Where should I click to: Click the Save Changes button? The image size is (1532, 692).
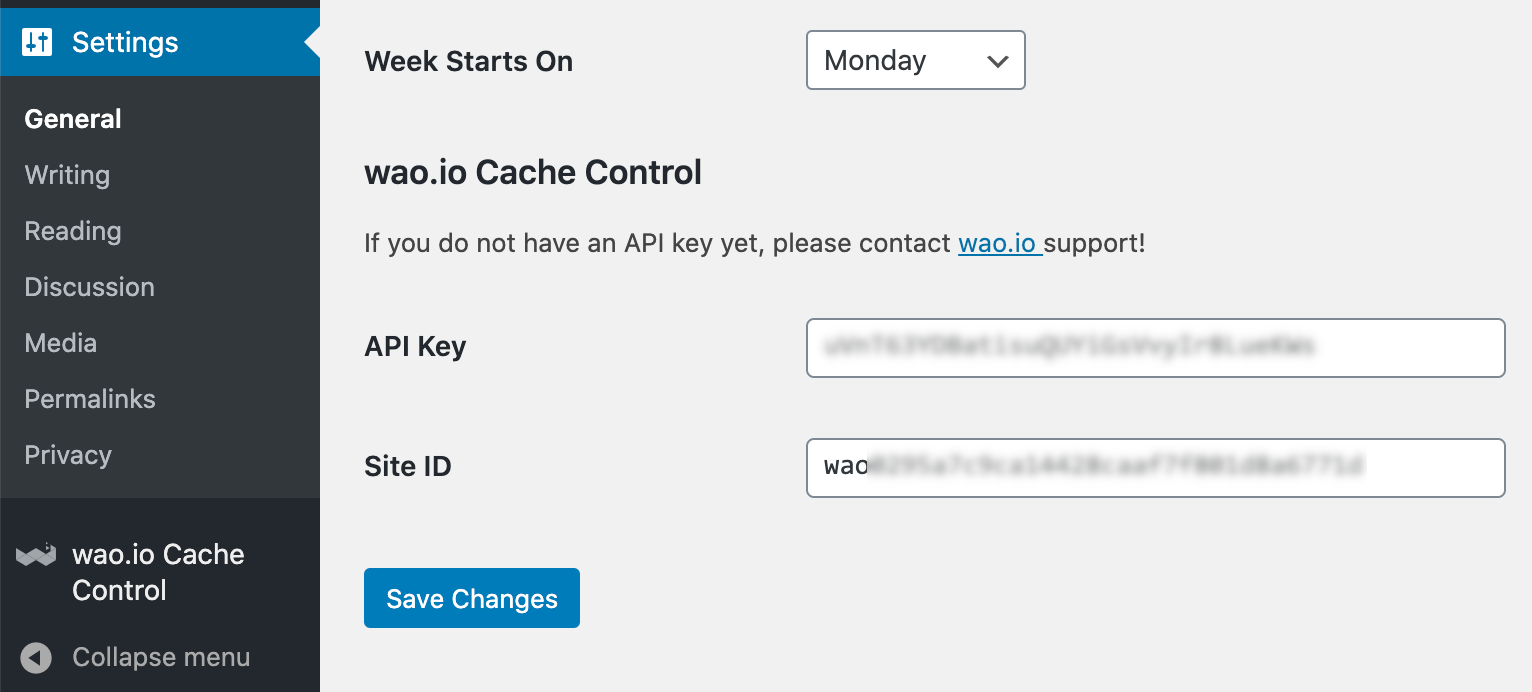tap(472, 598)
